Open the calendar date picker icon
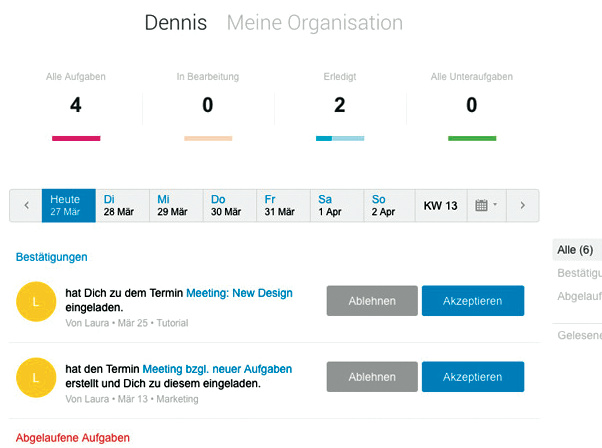This screenshot has width=602, height=448. click(x=485, y=206)
